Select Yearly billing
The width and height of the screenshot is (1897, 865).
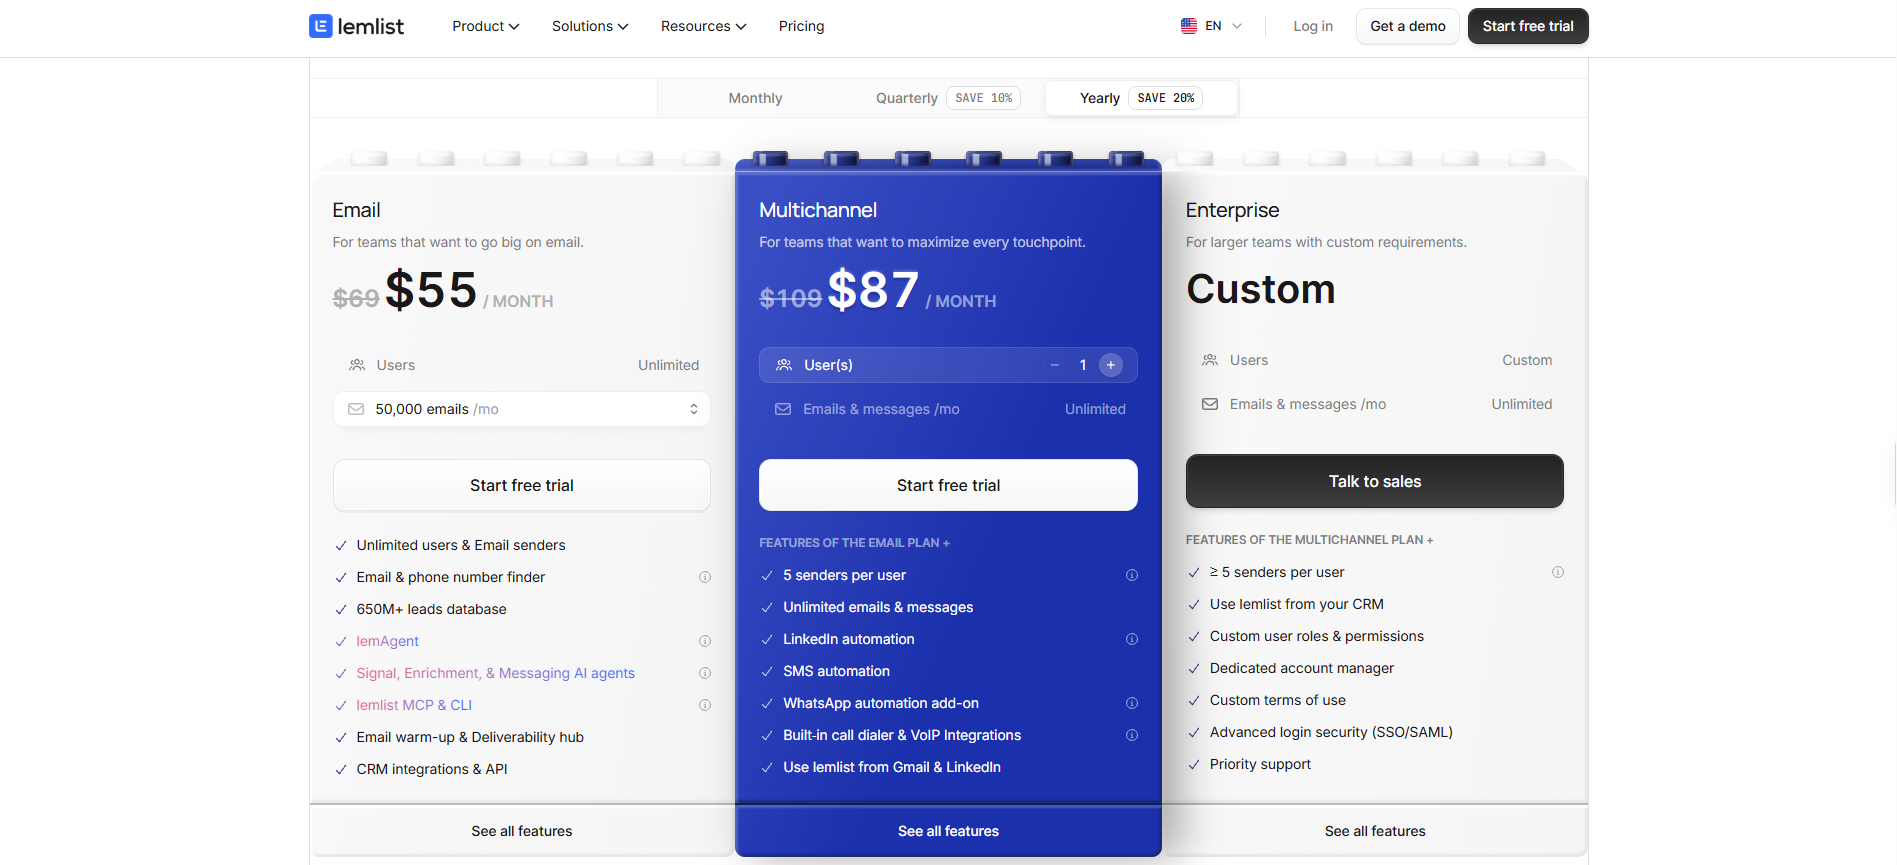click(x=1141, y=98)
